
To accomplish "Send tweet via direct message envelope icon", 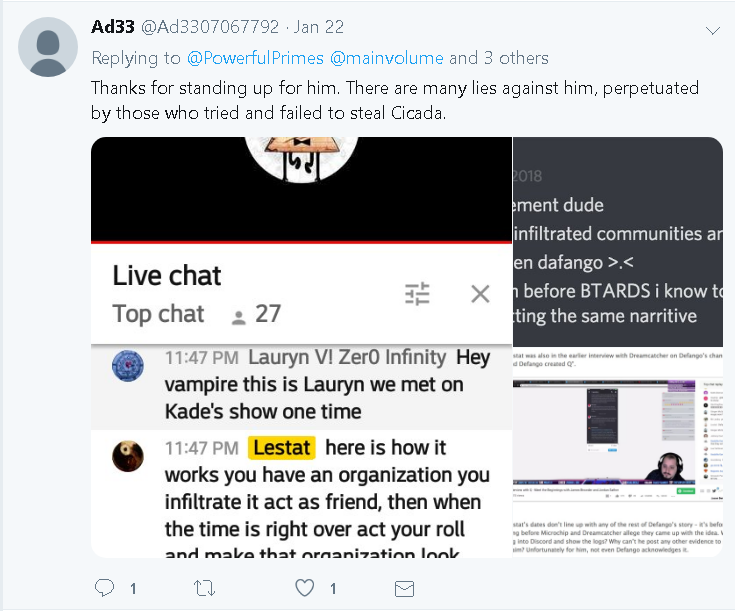I will (404, 588).
